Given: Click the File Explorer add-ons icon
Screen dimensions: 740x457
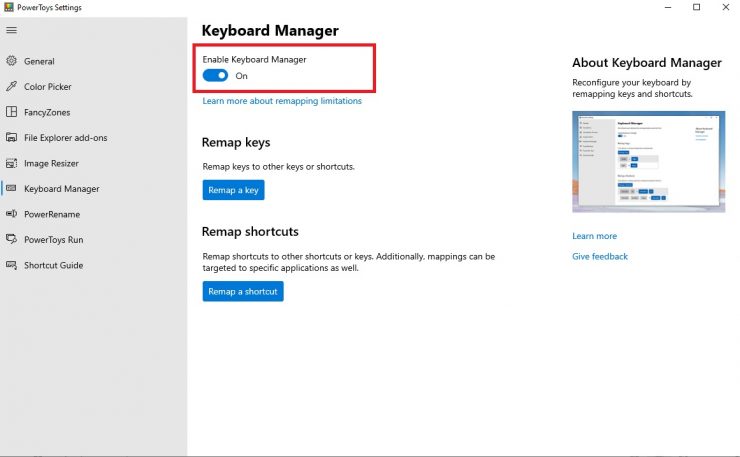Looking at the screenshot, I should tap(11, 137).
